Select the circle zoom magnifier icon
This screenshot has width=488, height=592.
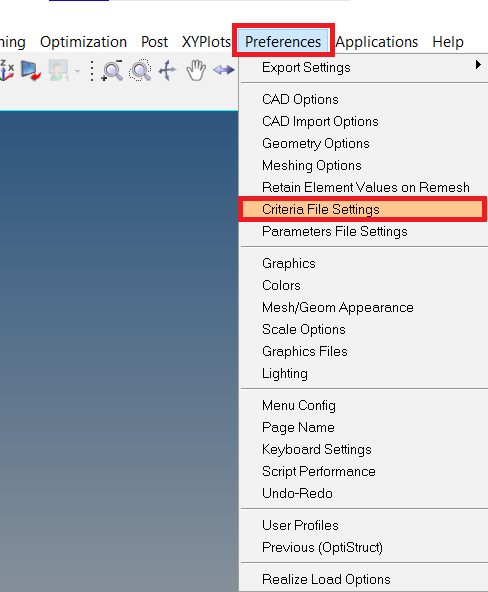pos(140,70)
